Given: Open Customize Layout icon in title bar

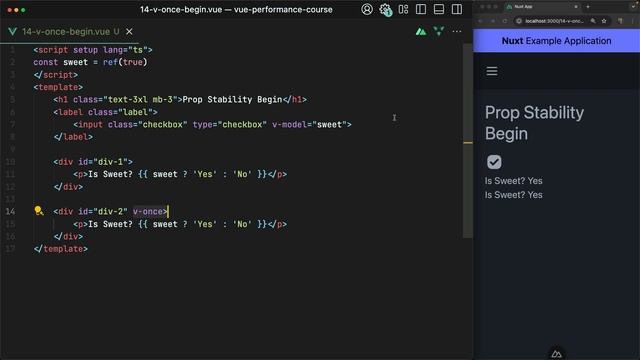Looking at the screenshot, I should coord(403,9).
